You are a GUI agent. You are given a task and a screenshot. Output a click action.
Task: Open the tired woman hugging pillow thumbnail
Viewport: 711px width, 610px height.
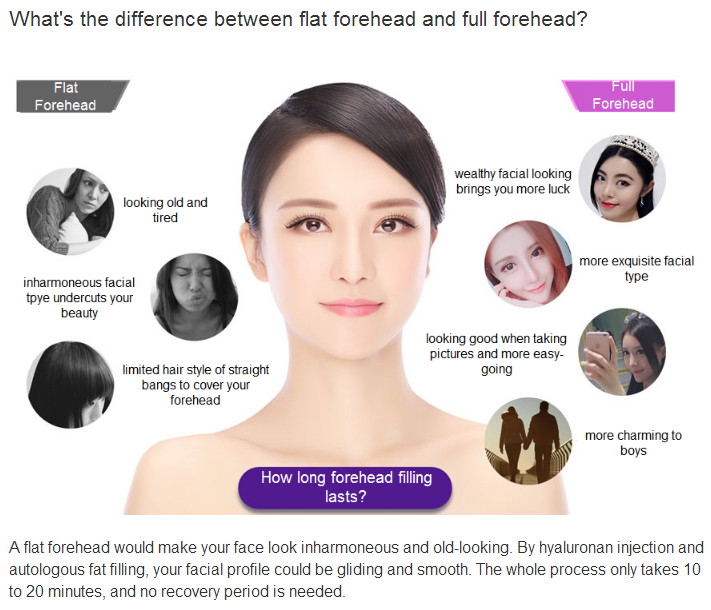point(70,211)
